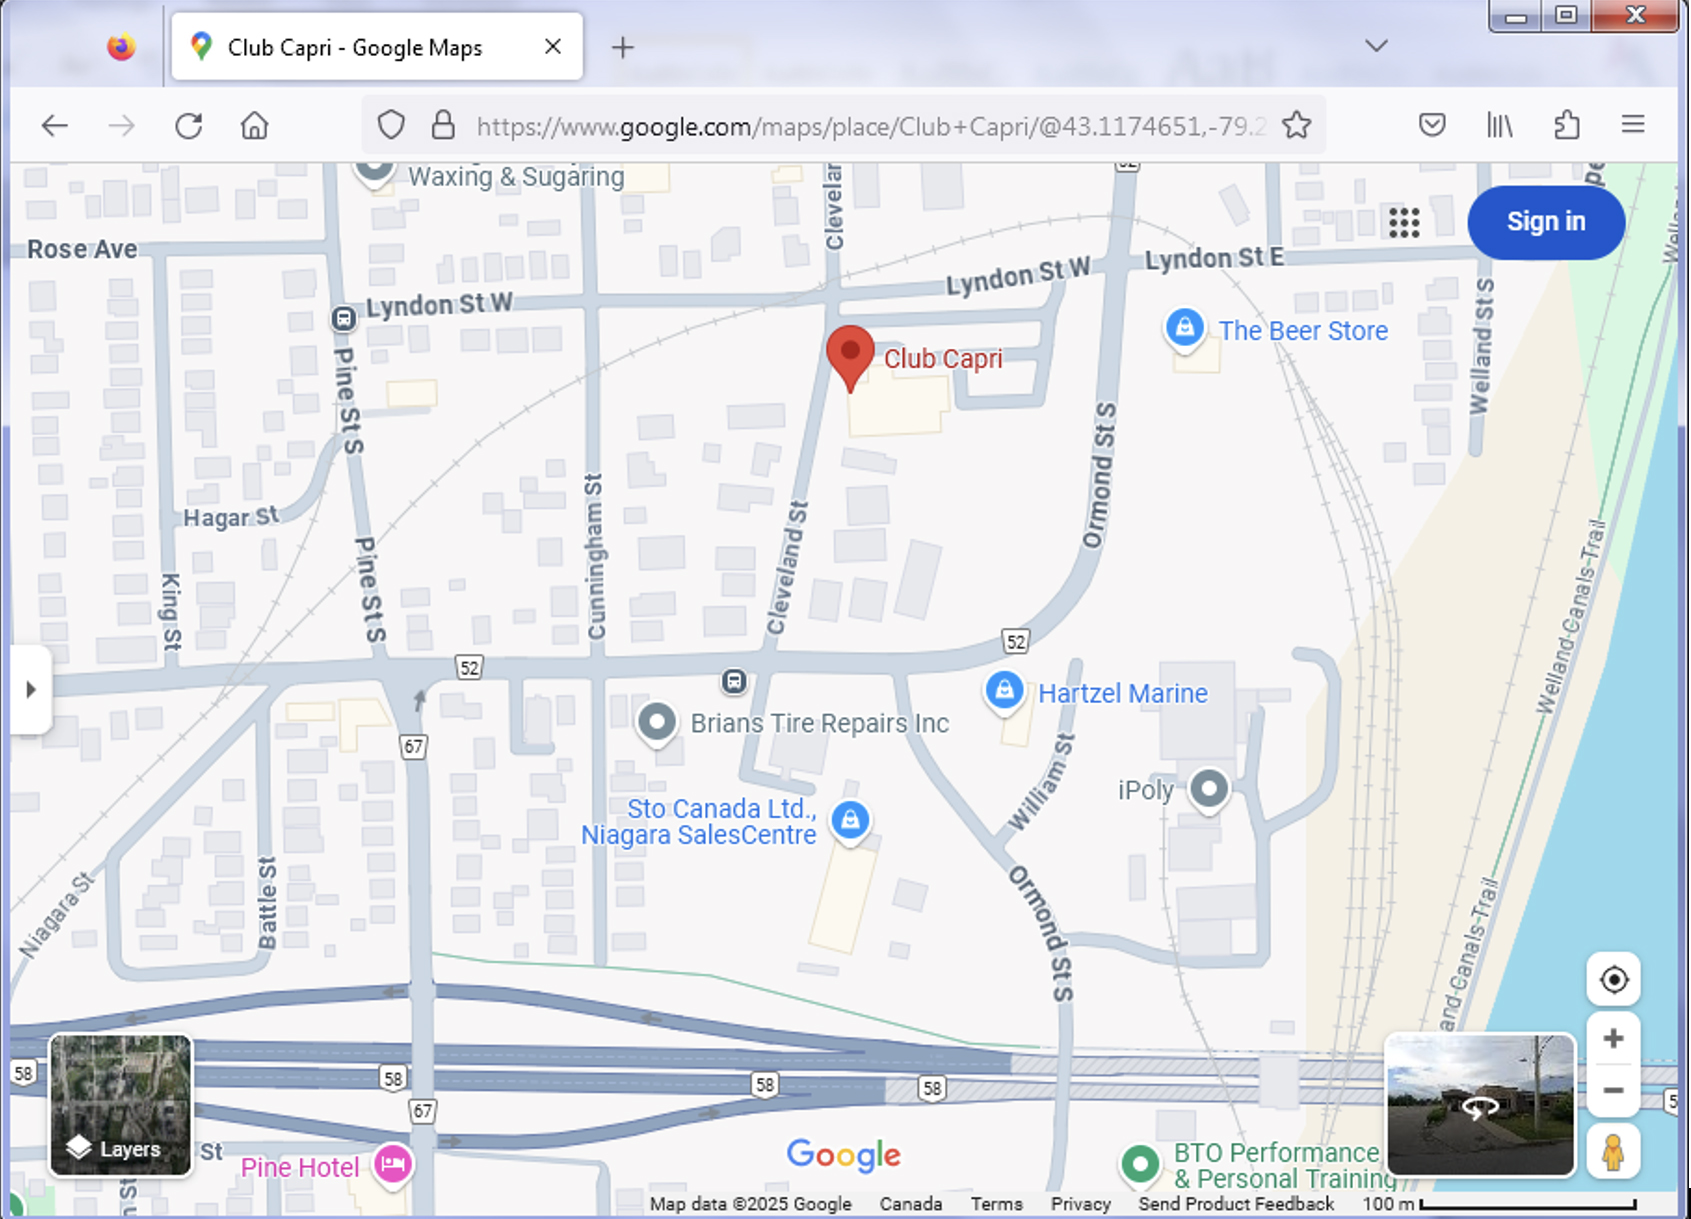Click the Pine Hotel label
The image size is (1691, 1219).
point(300,1167)
